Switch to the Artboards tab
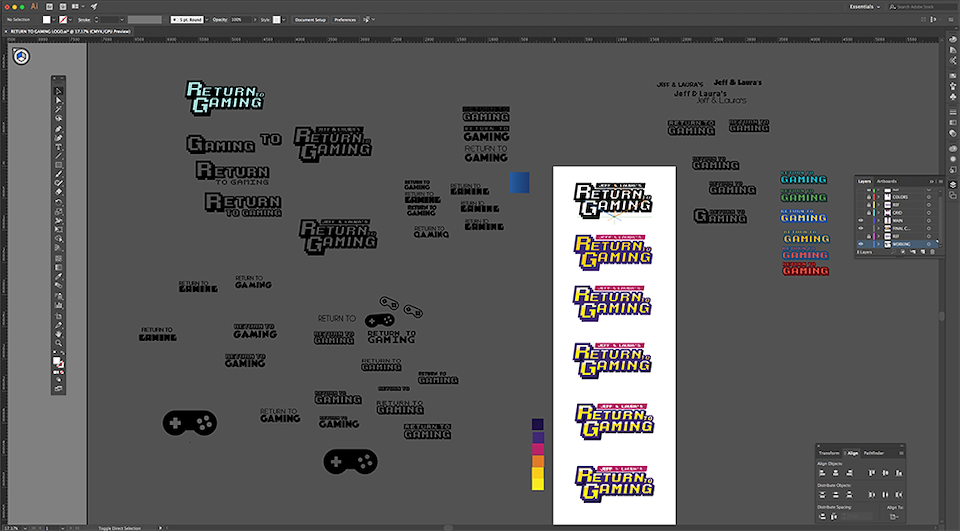This screenshot has height=531, width=960. (x=887, y=181)
